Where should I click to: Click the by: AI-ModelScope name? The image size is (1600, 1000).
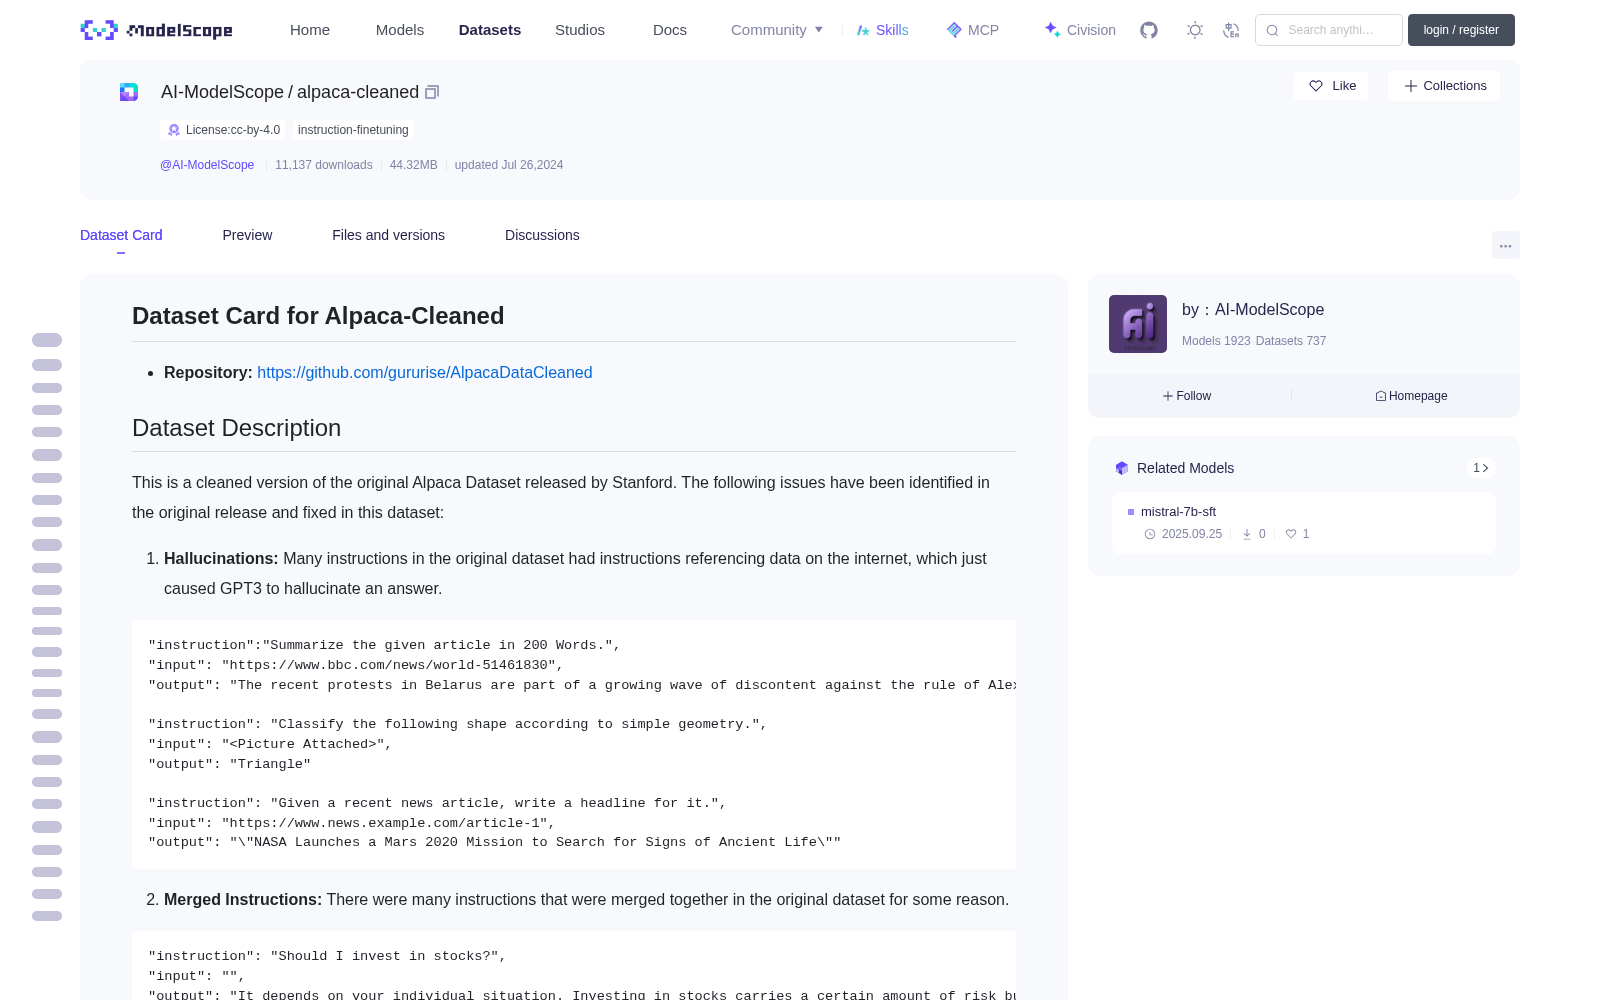click(x=1253, y=310)
